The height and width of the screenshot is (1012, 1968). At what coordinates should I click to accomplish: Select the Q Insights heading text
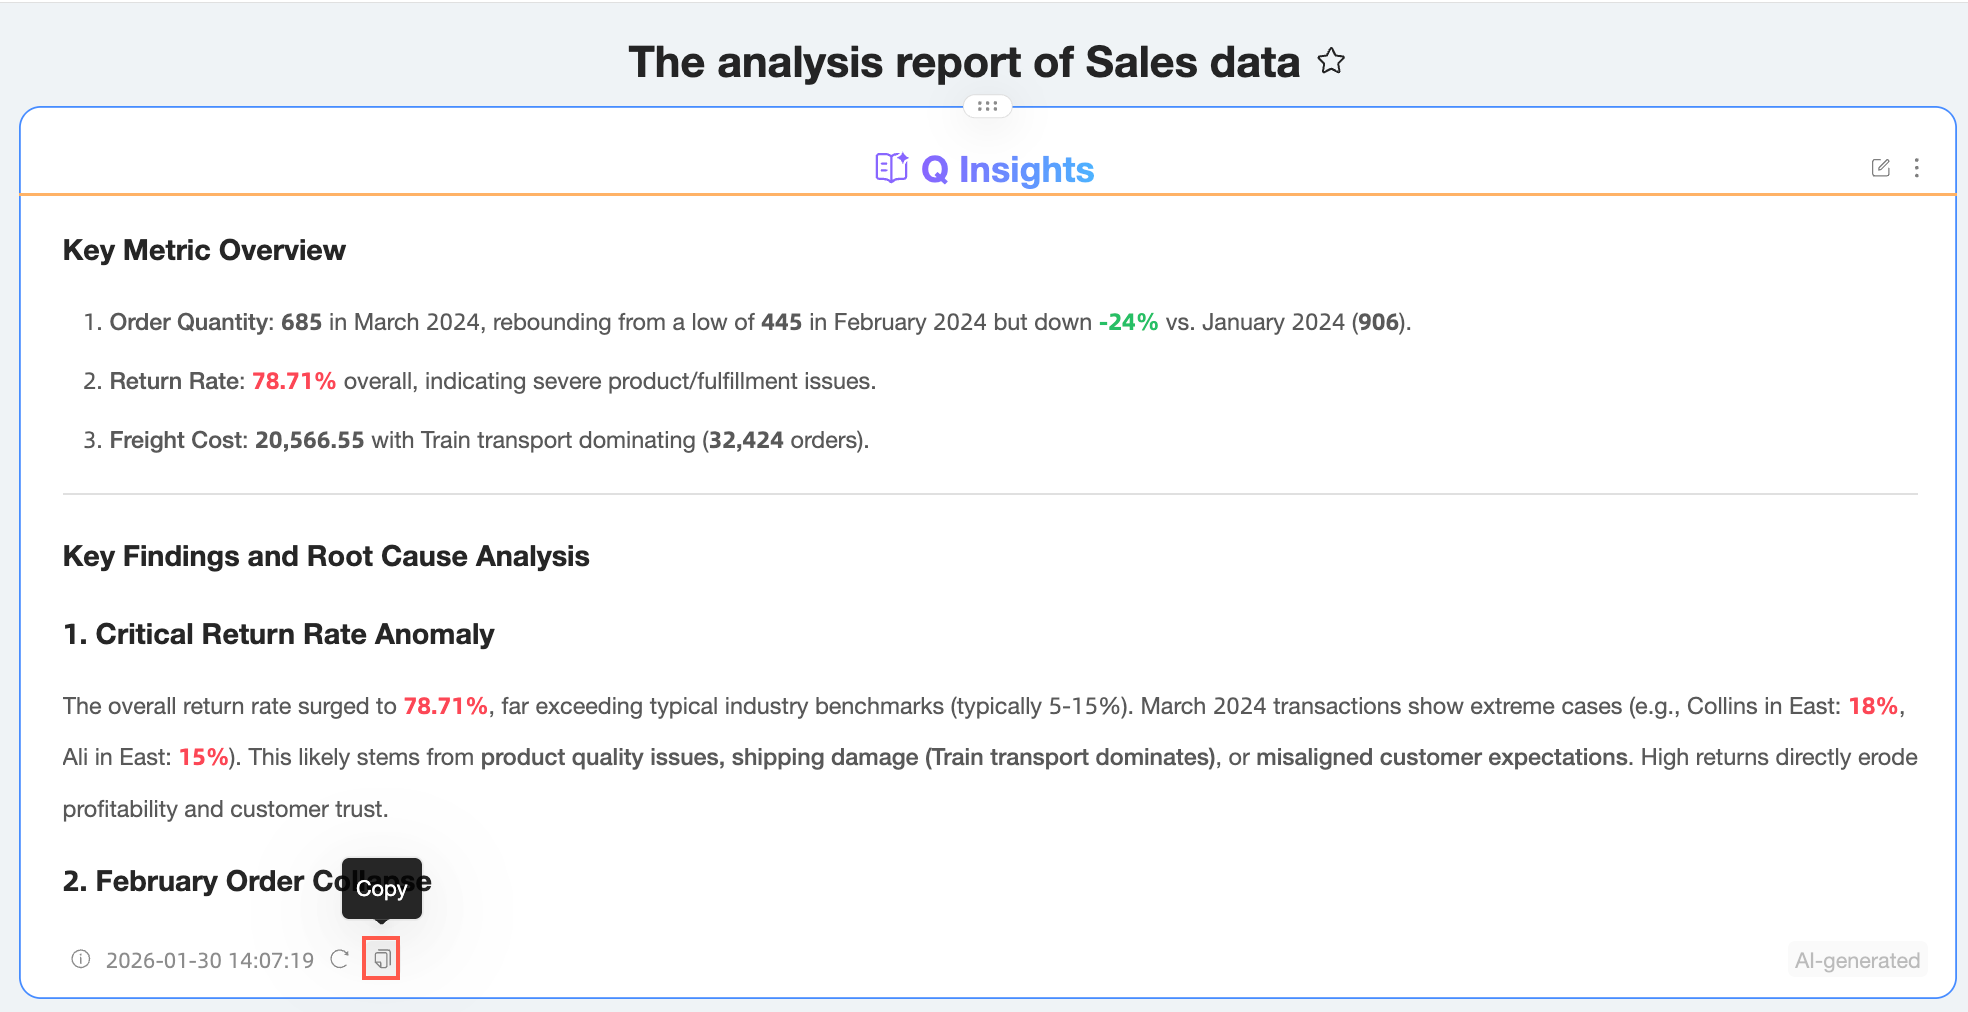1007,170
